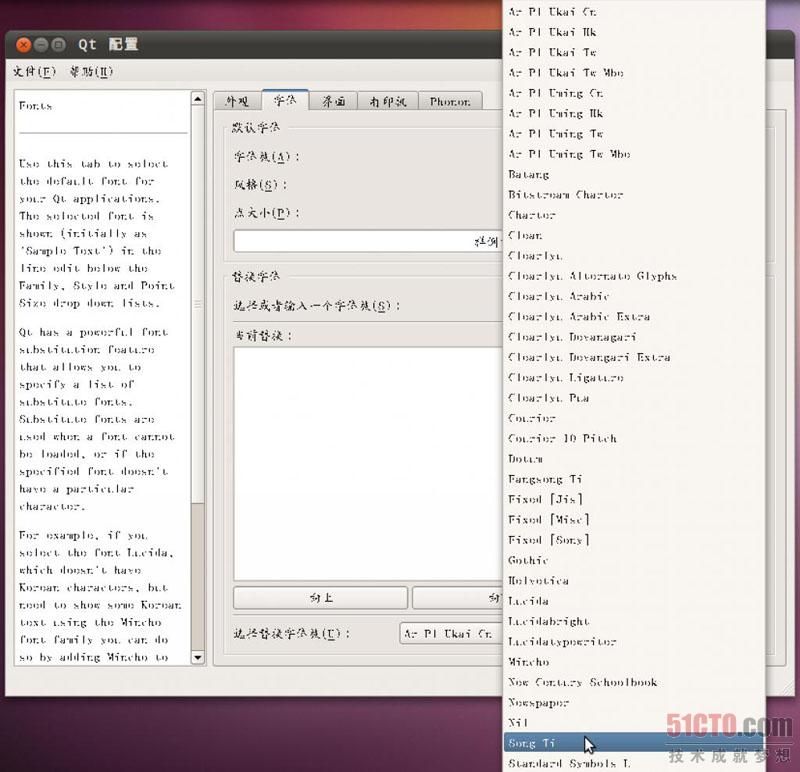This screenshot has height=772, width=800.
Task: Minimize the Qt 配置 window
Action: [x=41, y=45]
